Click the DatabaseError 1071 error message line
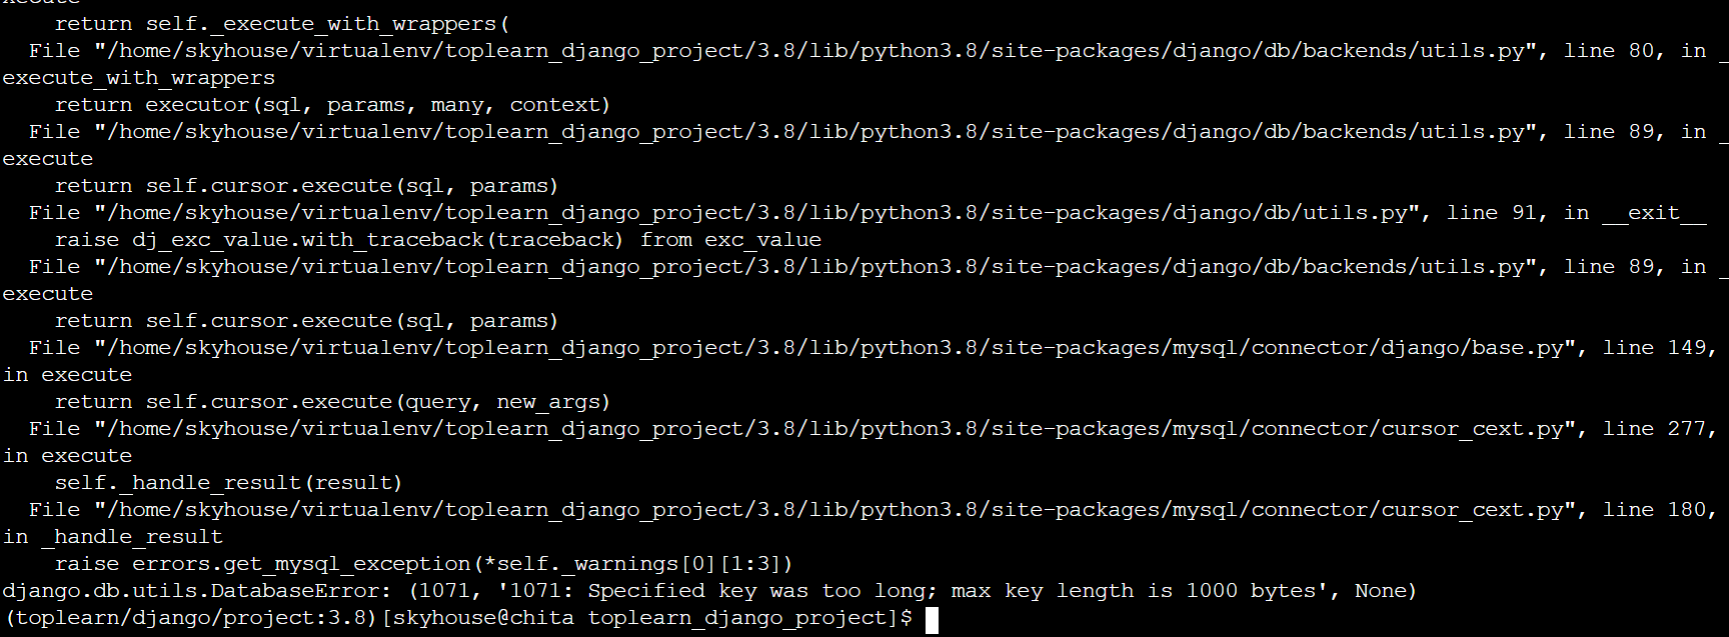The height and width of the screenshot is (637, 1729). [709, 591]
